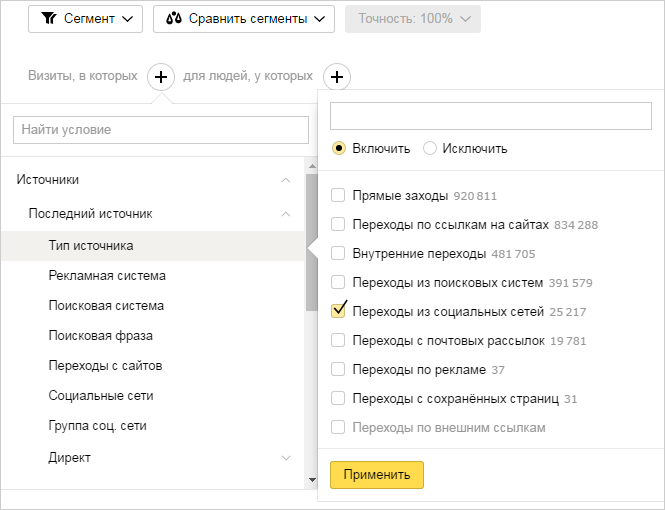Collapse the Источники section
This screenshot has width=665, height=510.
click(x=286, y=180)
